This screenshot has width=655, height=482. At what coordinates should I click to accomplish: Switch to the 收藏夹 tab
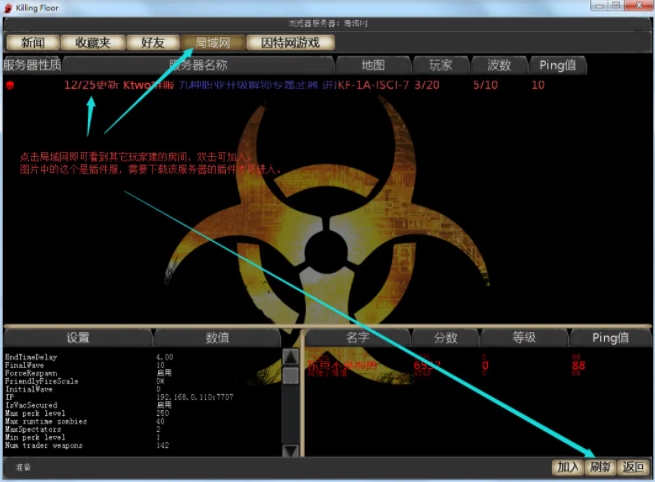coord(93,43)
